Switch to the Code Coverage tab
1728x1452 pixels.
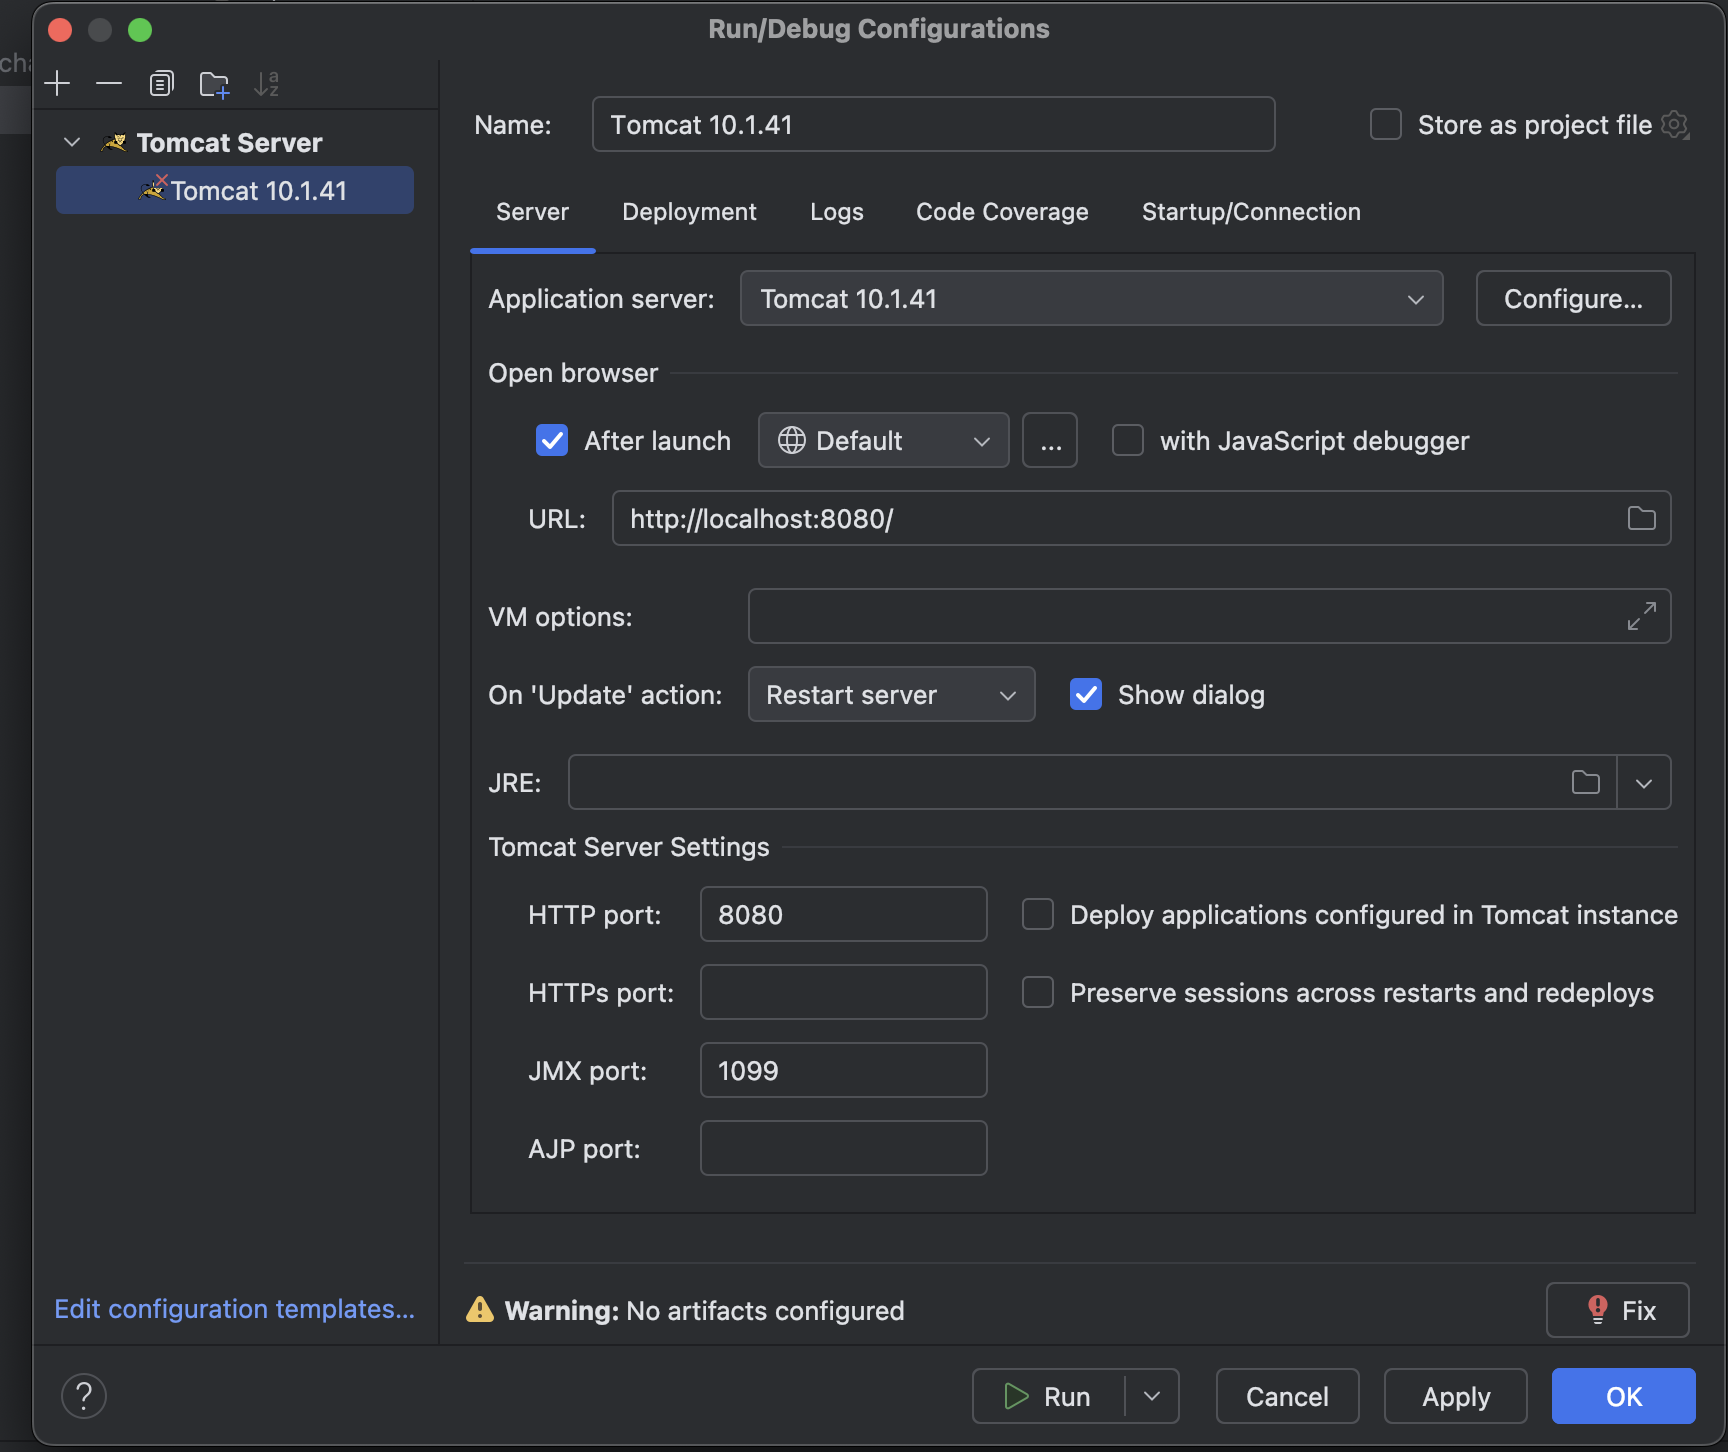(x=1002, y=212)
